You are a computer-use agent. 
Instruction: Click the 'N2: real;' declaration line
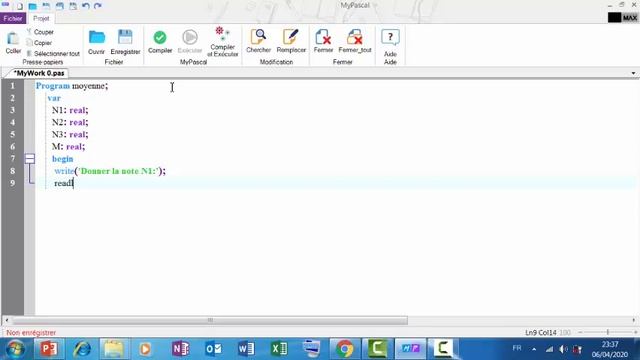pos(70,122)
